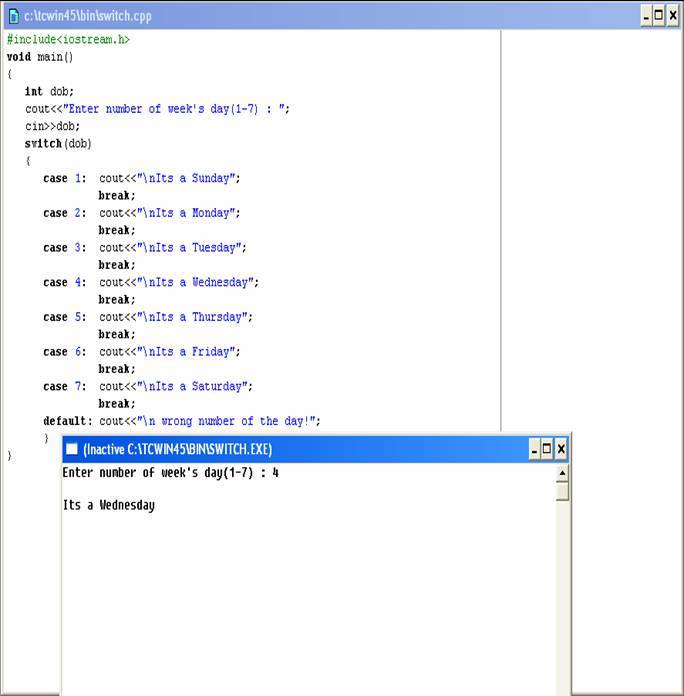The height and width of the screenshot is (696, 684).
Task: Click the "\nIts a Sunday" string
Action: (x=186, y=178)
